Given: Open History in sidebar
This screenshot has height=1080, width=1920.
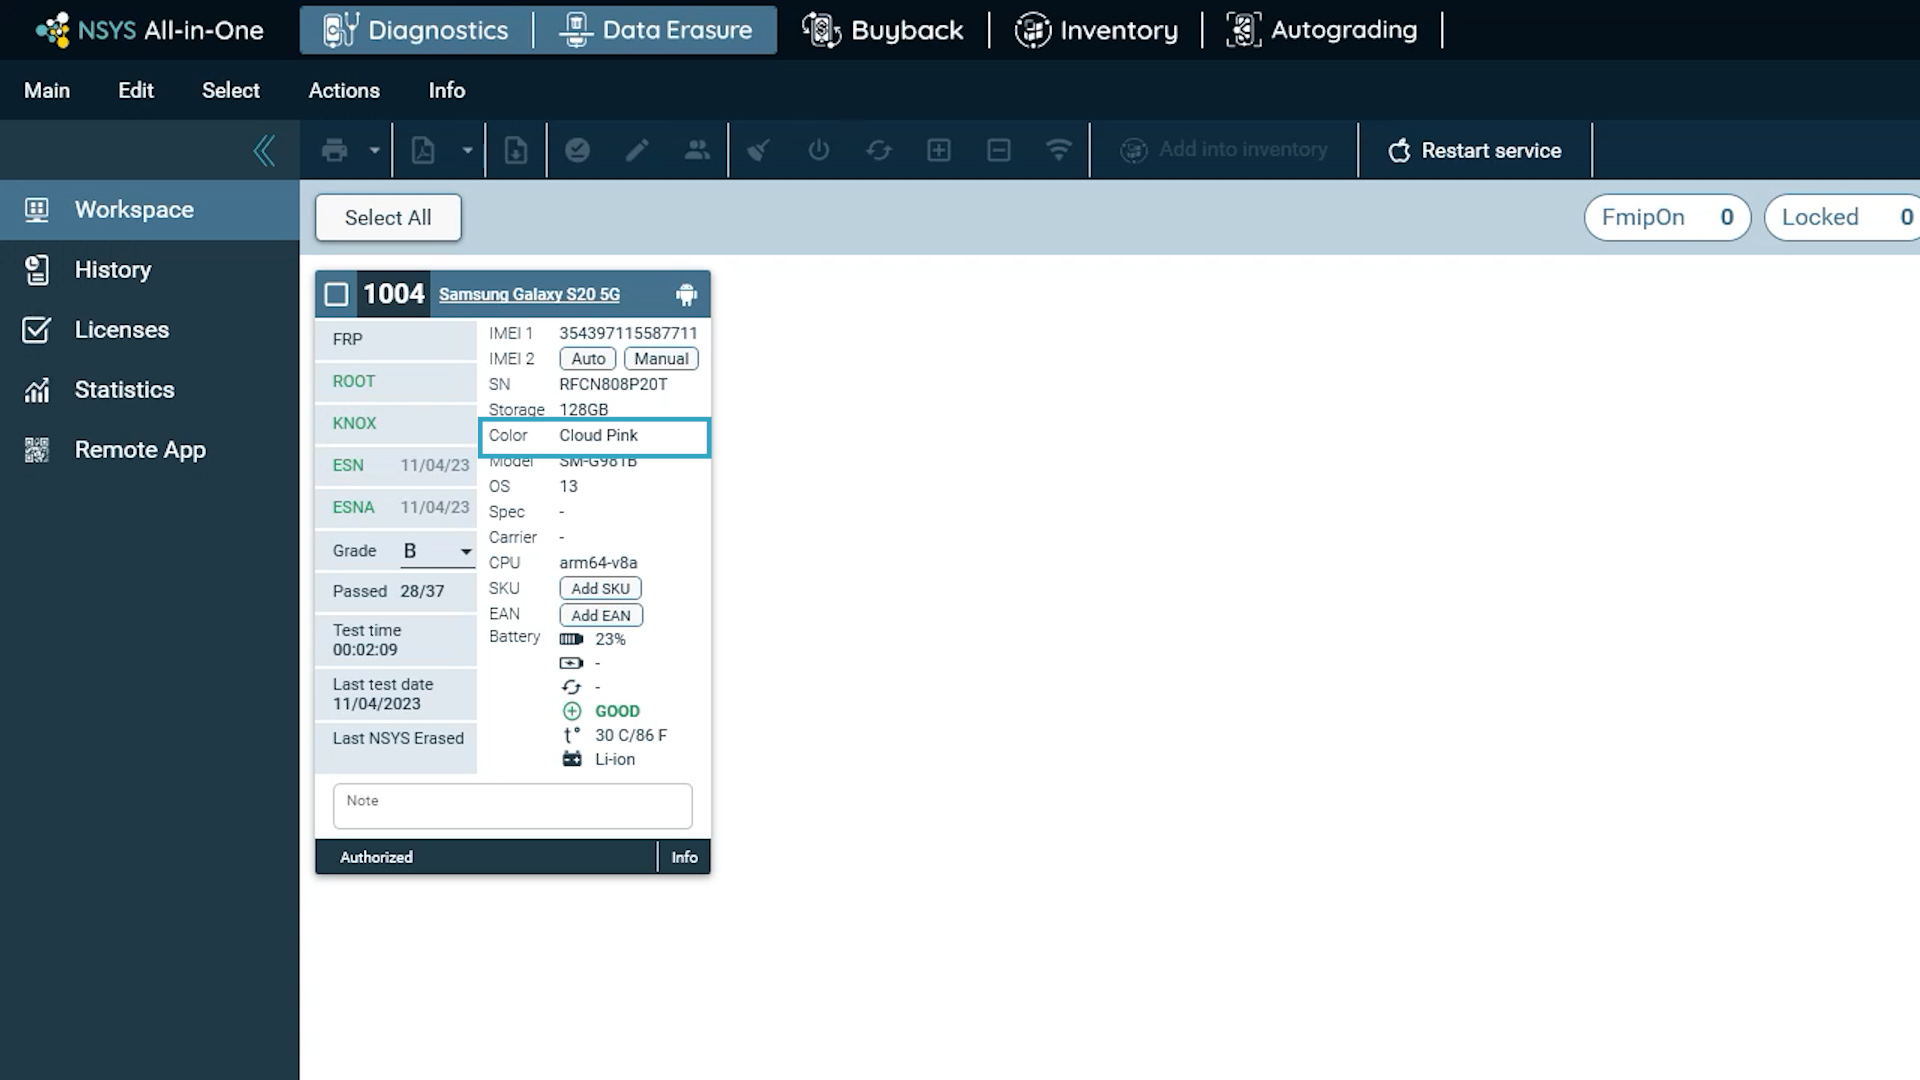Looking at the screenshot, I should 150,270.
